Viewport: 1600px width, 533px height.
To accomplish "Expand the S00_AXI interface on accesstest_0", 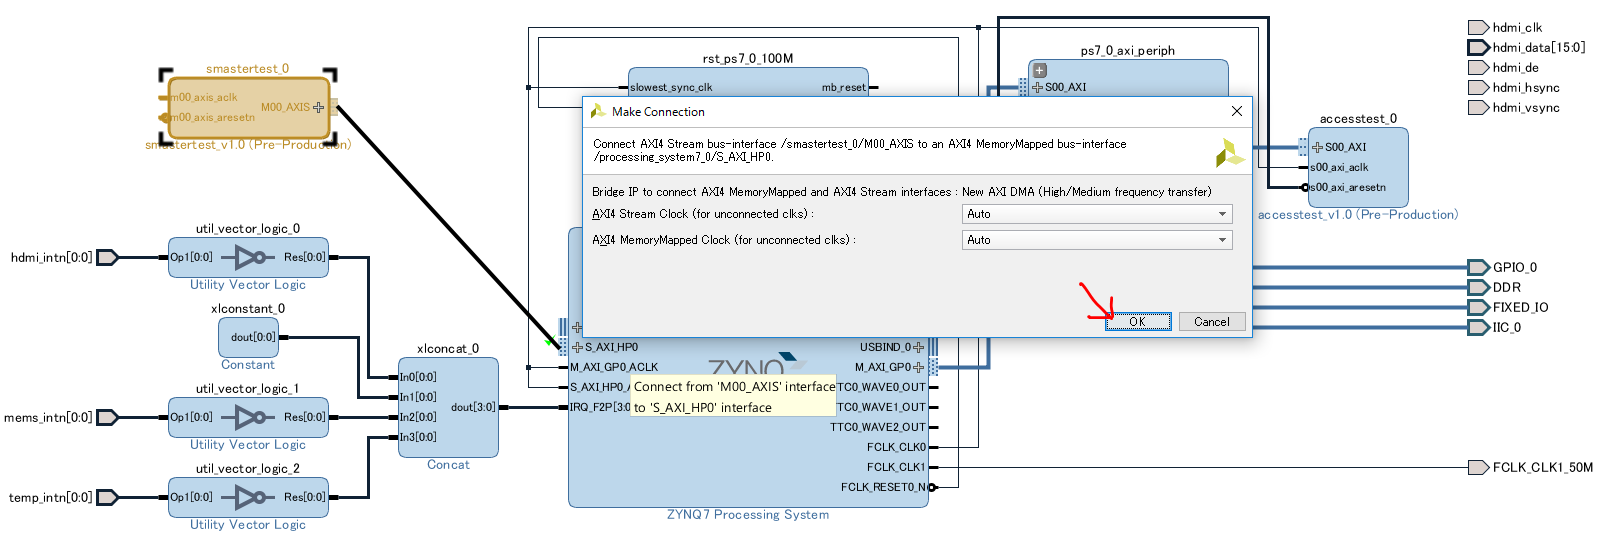I will [x=1317, y=147].
